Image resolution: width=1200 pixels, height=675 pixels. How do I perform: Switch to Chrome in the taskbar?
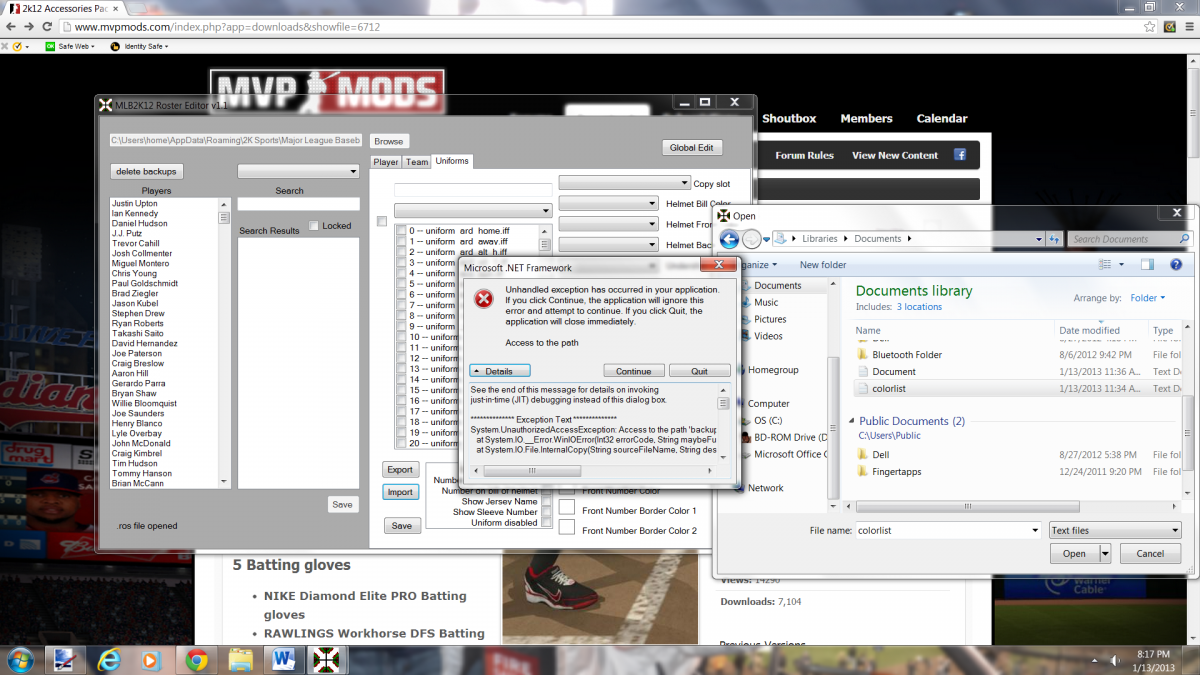(196, 660)
